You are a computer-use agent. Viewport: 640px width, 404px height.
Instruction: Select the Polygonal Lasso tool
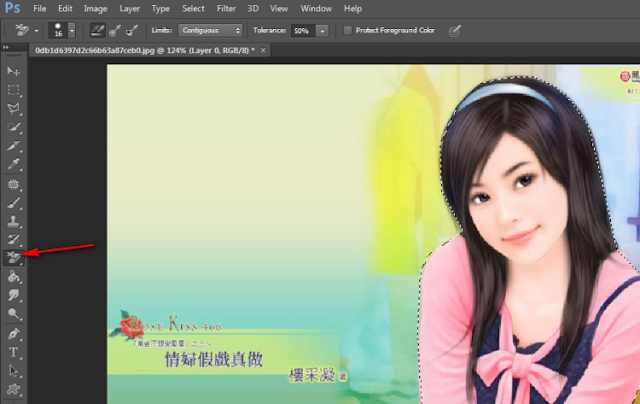13,109
